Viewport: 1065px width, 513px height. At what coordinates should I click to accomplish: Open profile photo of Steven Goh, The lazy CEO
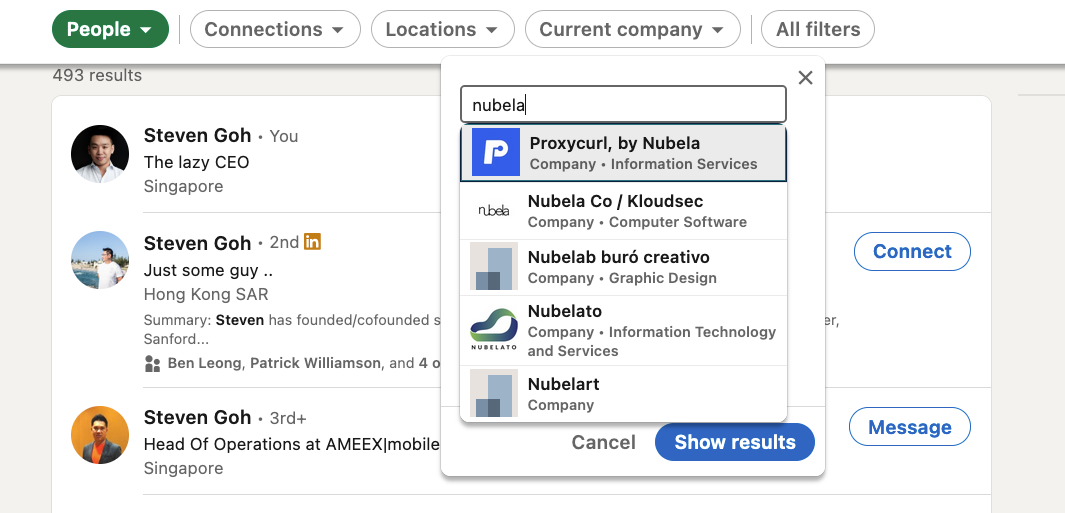coord(100,154)
